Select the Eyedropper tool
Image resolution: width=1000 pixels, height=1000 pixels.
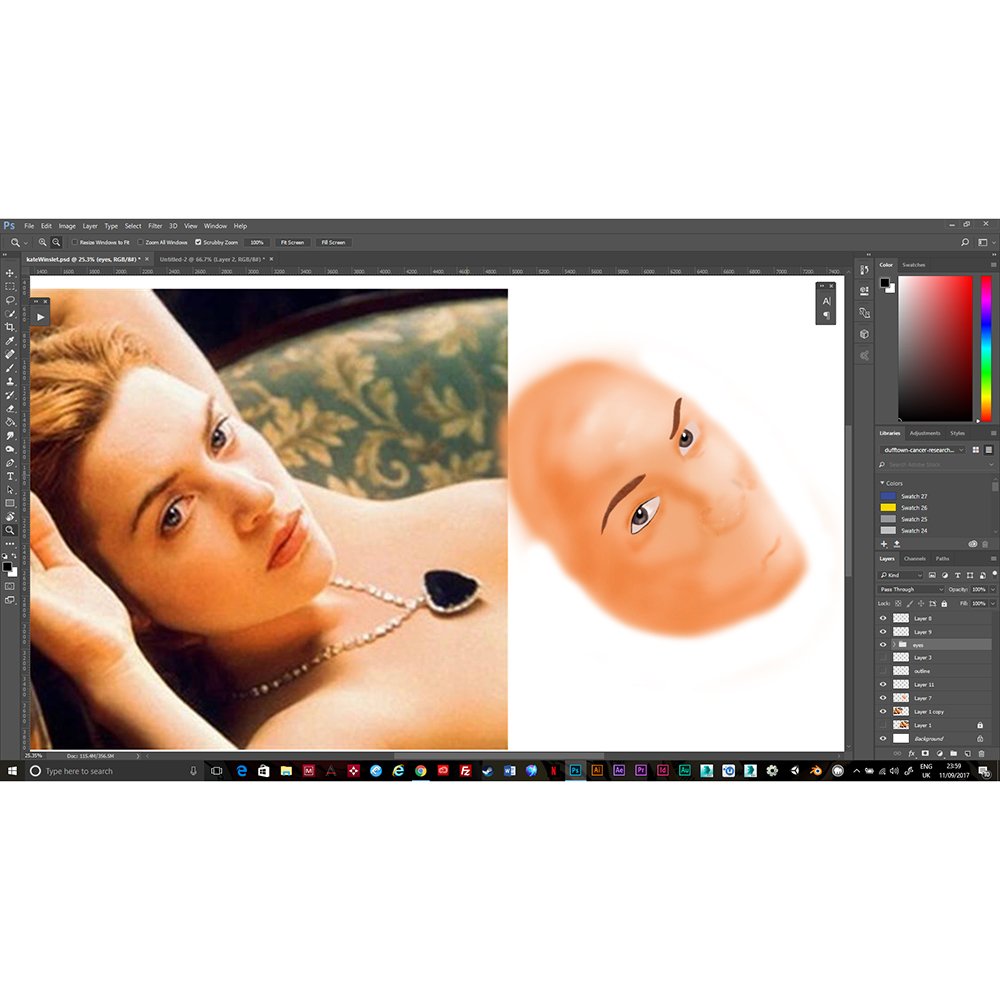[10, 341]
